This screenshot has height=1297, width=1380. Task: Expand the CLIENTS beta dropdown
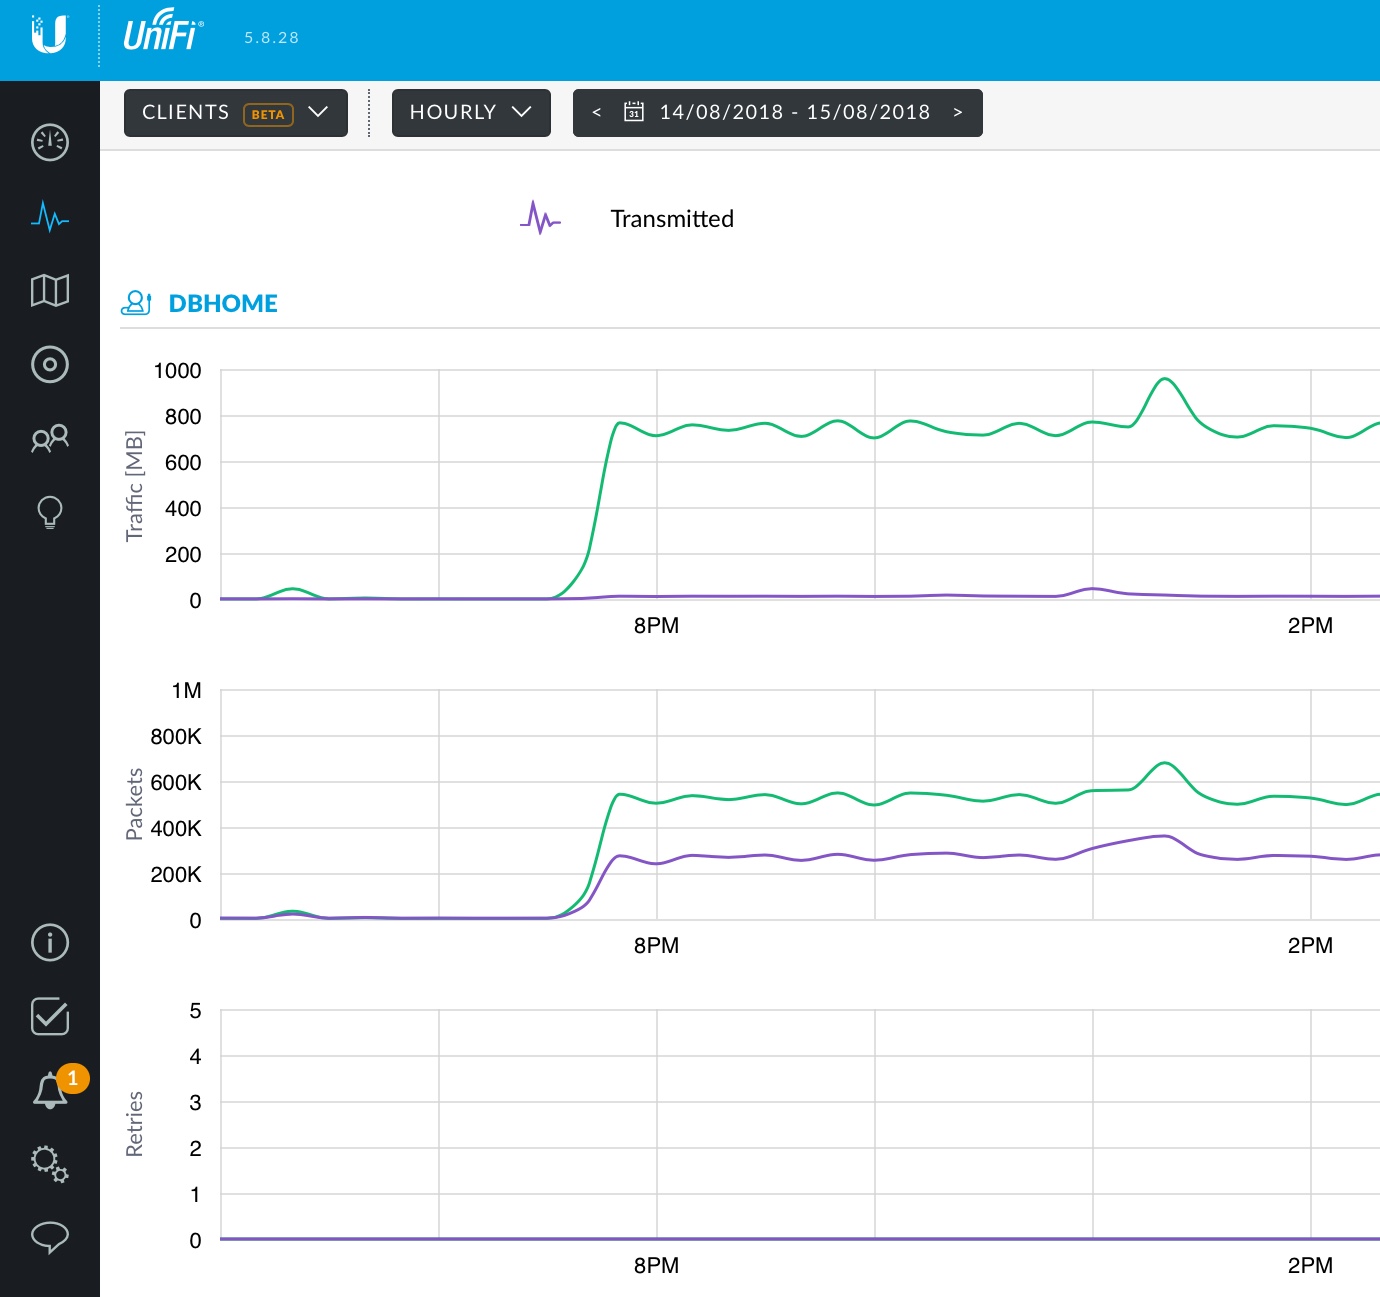coord(236,112)
